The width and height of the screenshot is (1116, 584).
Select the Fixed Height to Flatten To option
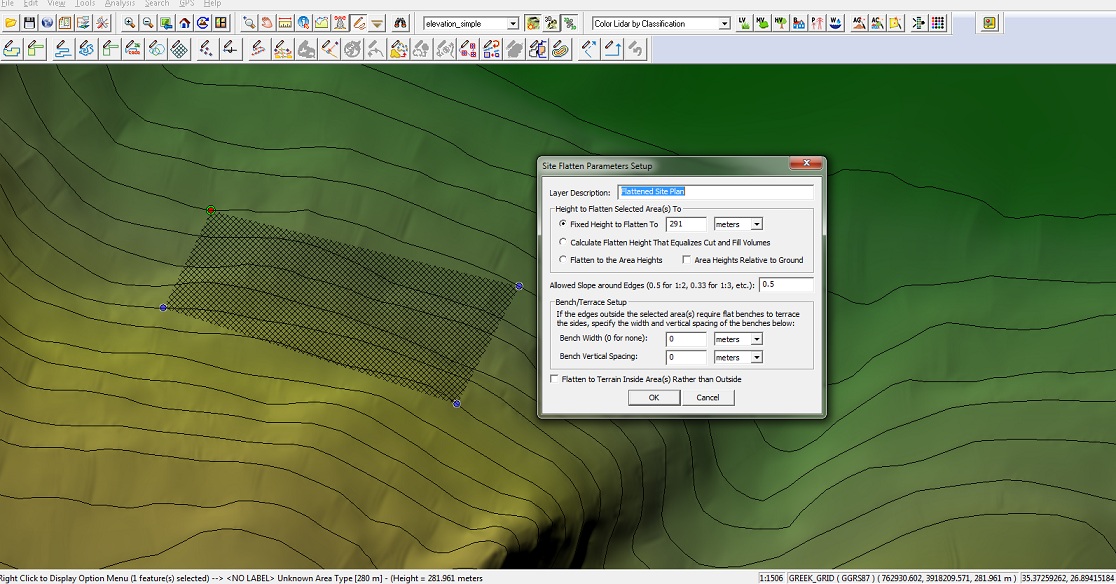point(563,225)
